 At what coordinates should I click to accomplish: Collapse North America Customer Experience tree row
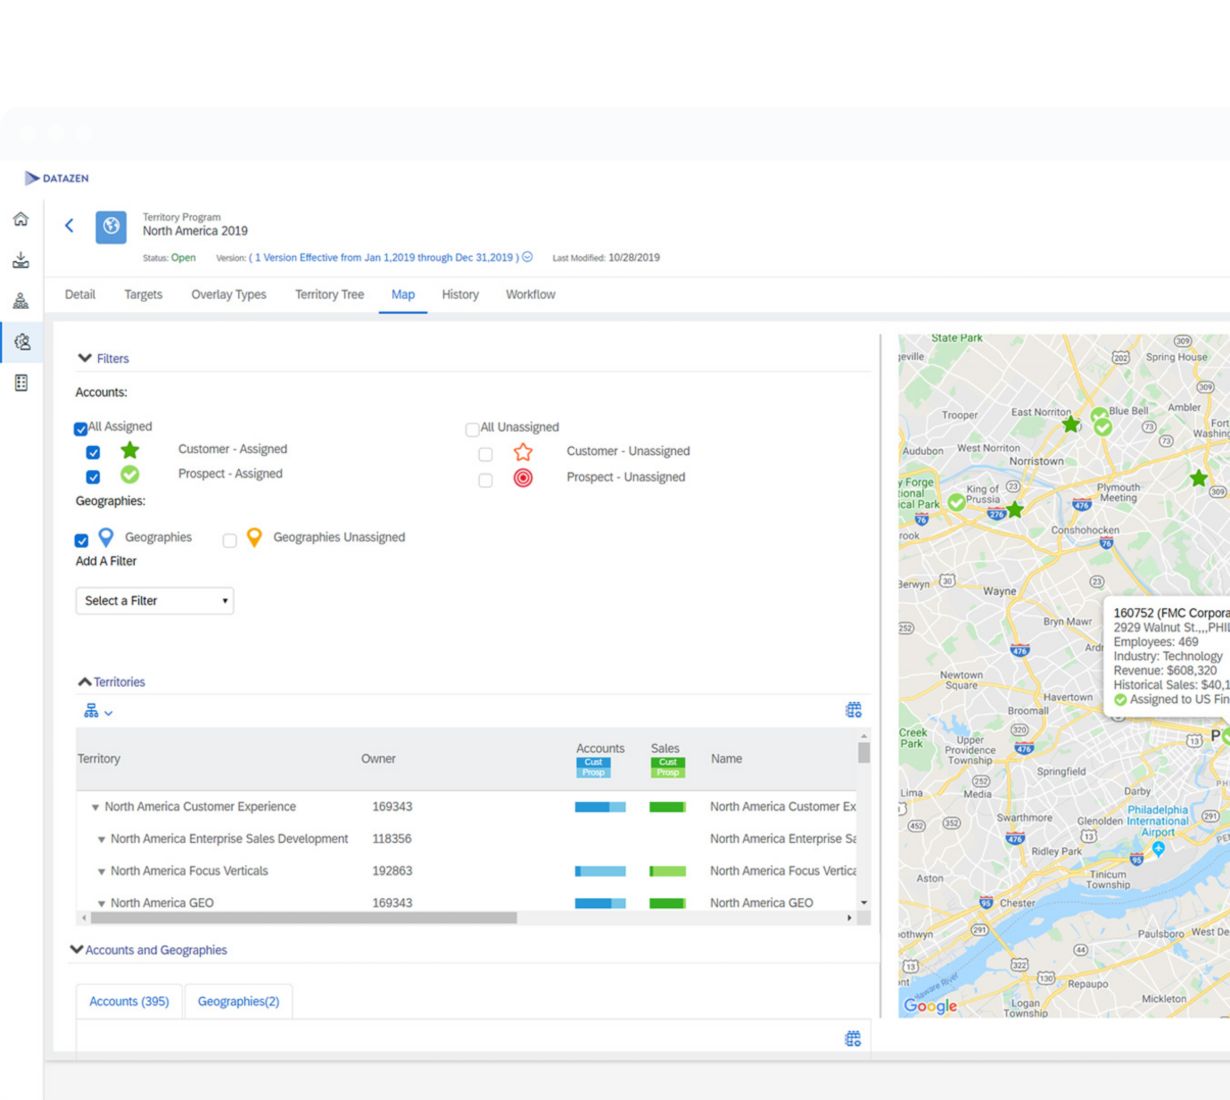pyautogui.click(x=96, y=807)
